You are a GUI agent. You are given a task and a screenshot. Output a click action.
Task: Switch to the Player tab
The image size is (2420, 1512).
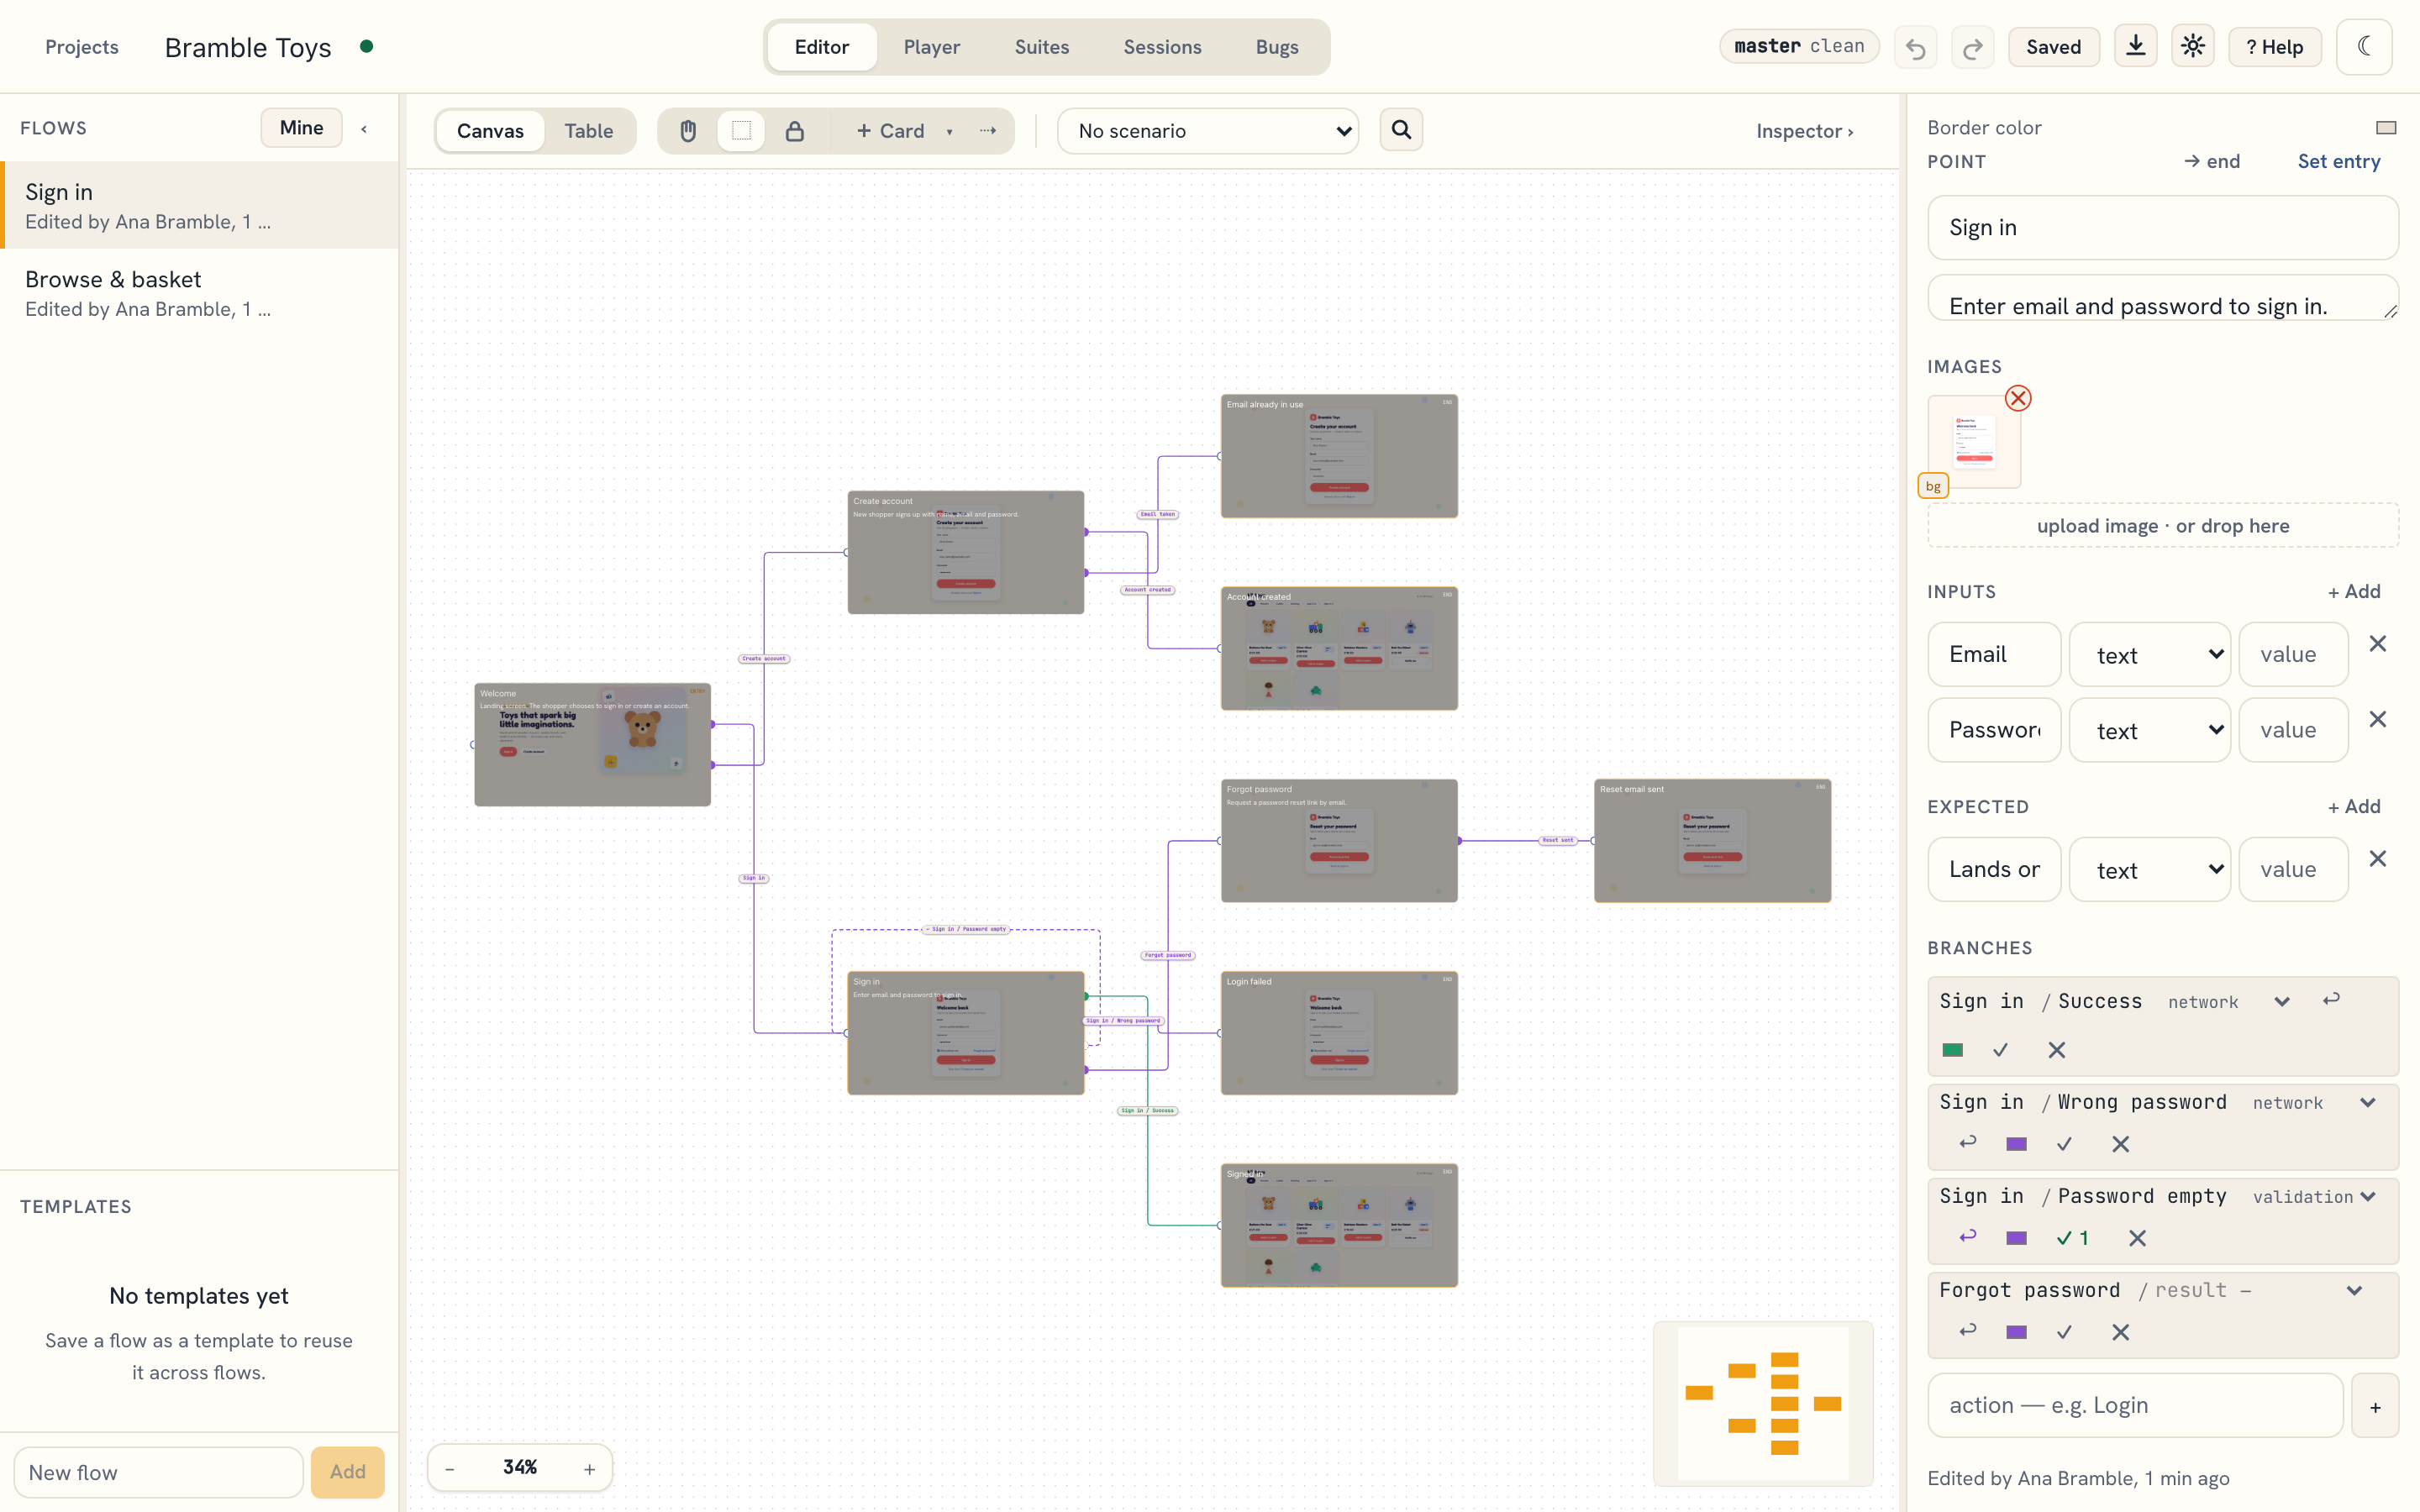931,47
